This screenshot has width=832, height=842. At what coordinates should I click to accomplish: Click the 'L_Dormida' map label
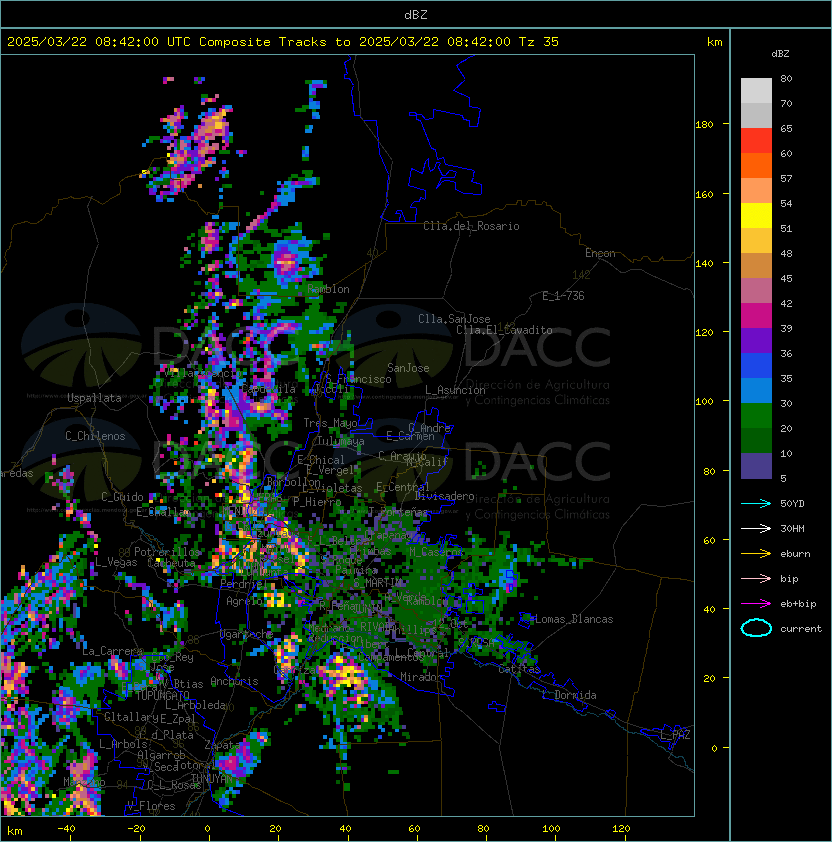point(569,695)
